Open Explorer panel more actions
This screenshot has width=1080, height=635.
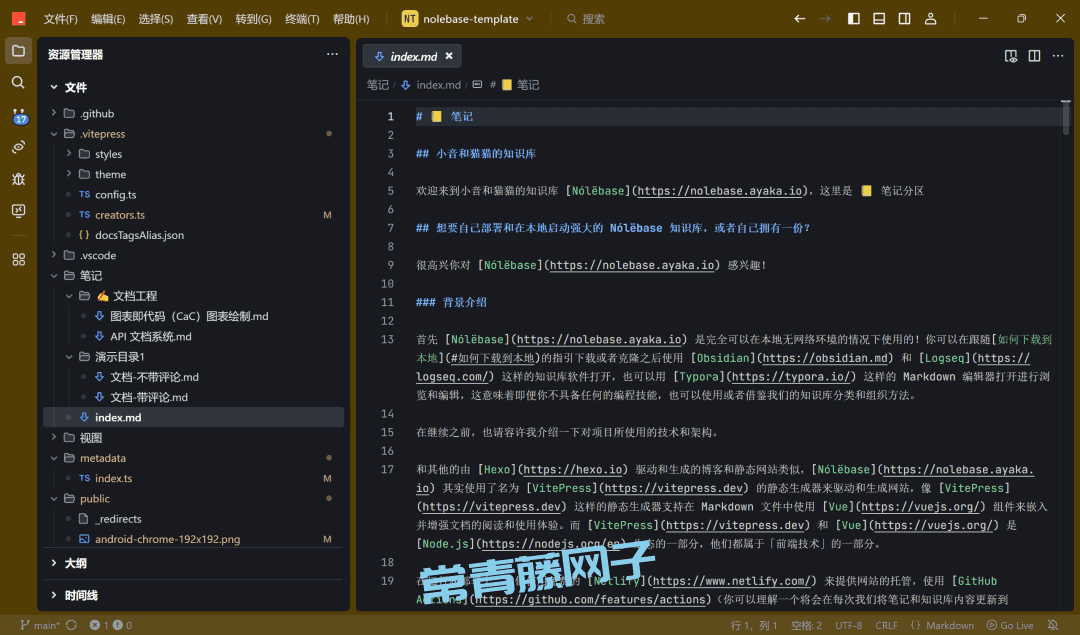(x=332, y=54)
